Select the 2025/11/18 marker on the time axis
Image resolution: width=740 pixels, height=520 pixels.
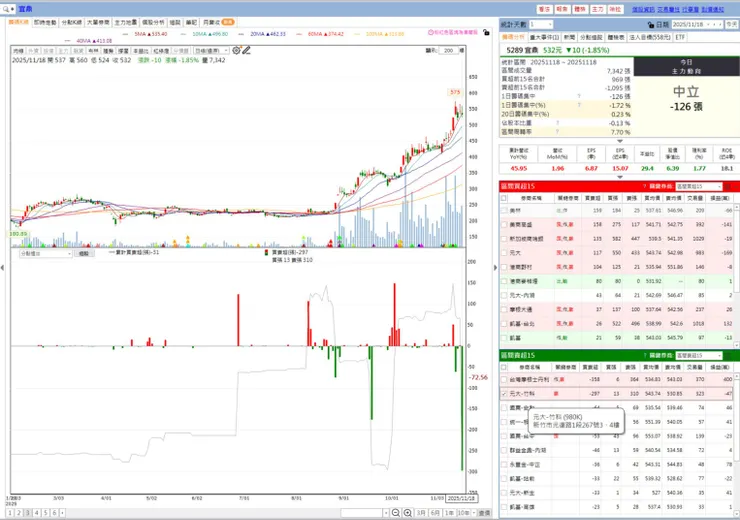point(461,498)
